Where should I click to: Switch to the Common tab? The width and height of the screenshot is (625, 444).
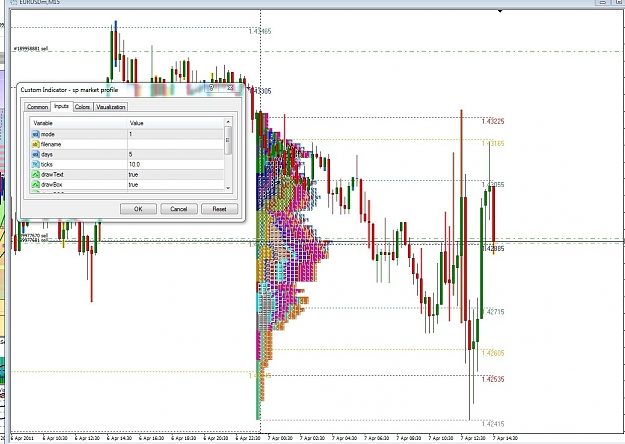click(x=37, y=107)
